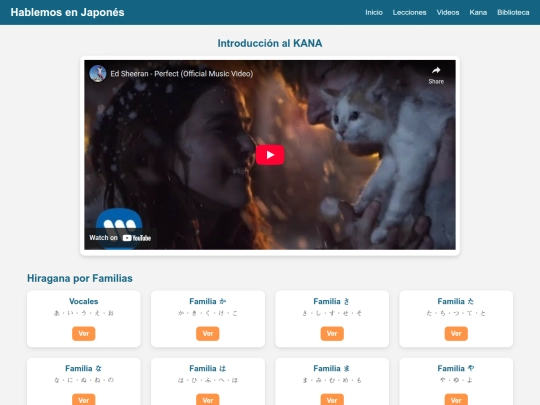Click the か・き・く・け・こ characters row
This screenshot has height=405, width=540.
[208, 313]
